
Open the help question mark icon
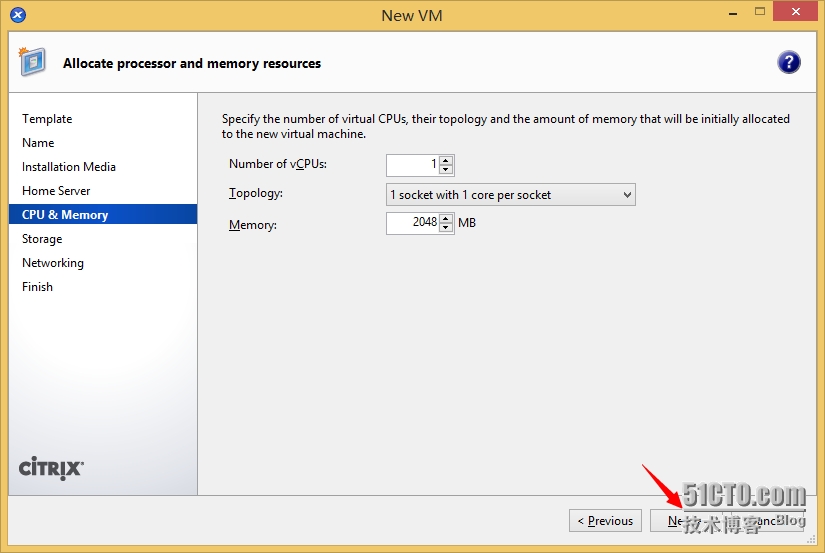pyautogui.click(x=788, y=63)
